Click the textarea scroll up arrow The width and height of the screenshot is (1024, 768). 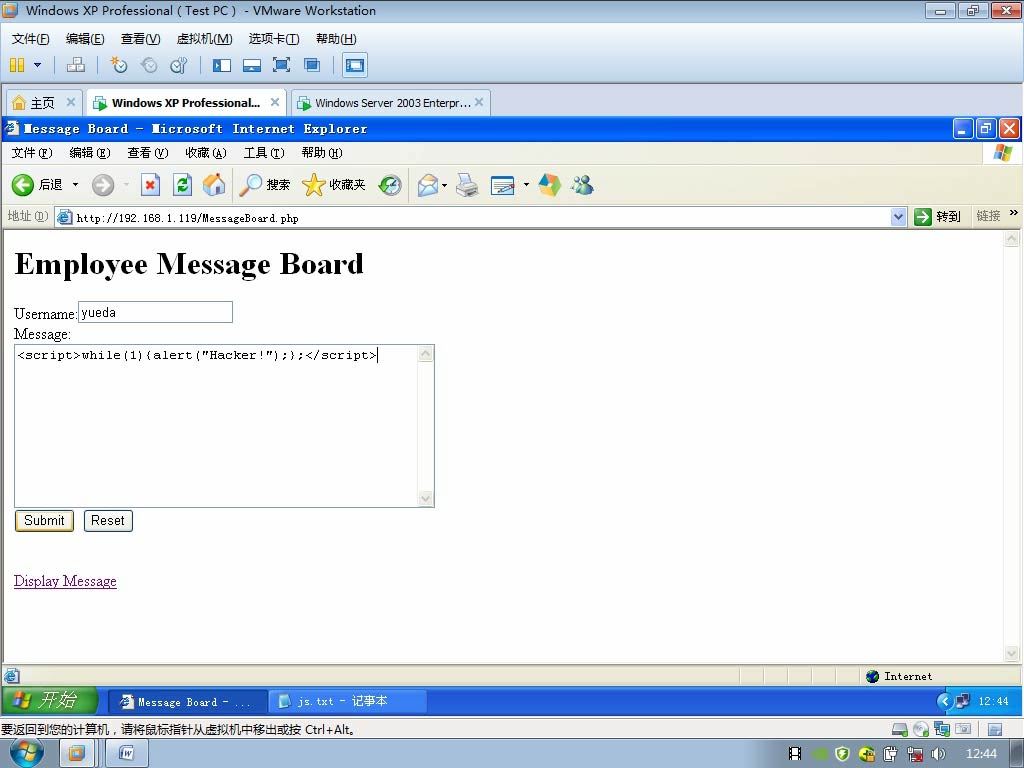tap(425, 354)
